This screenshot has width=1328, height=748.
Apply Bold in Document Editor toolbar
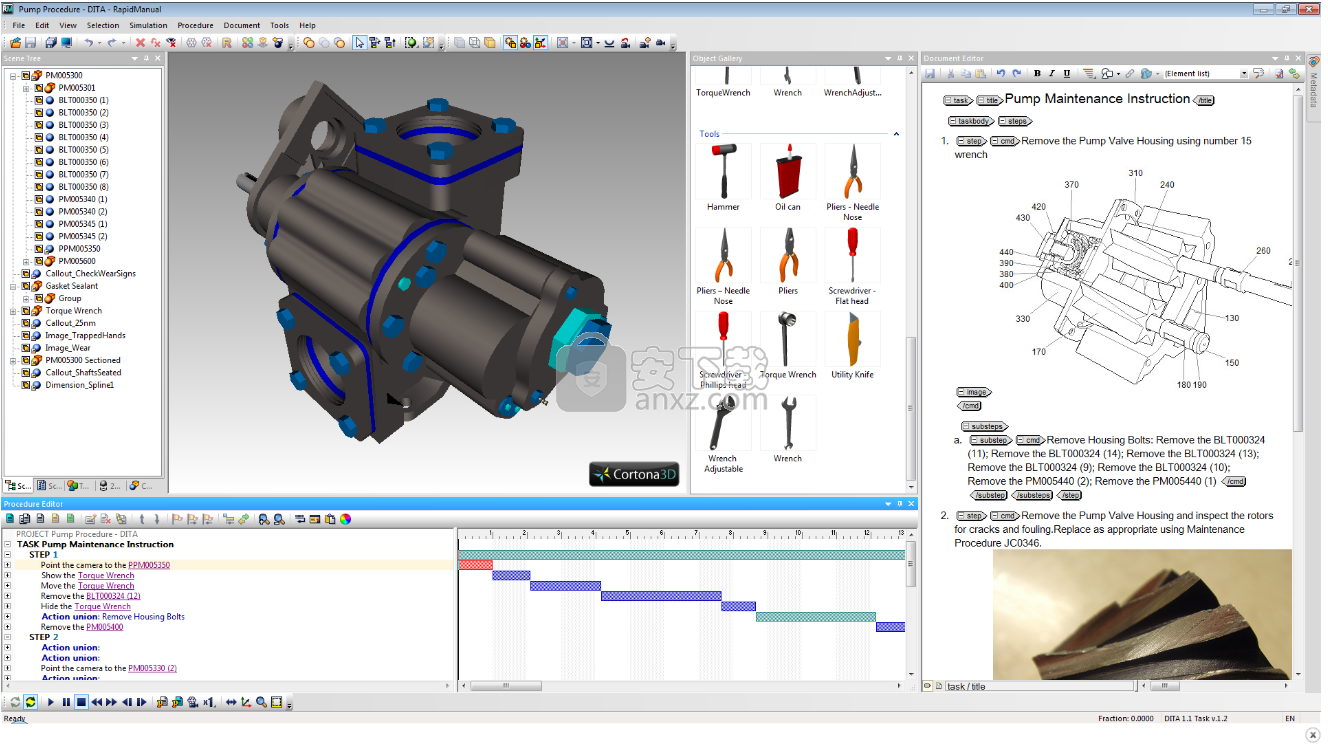pos(1037,73)
